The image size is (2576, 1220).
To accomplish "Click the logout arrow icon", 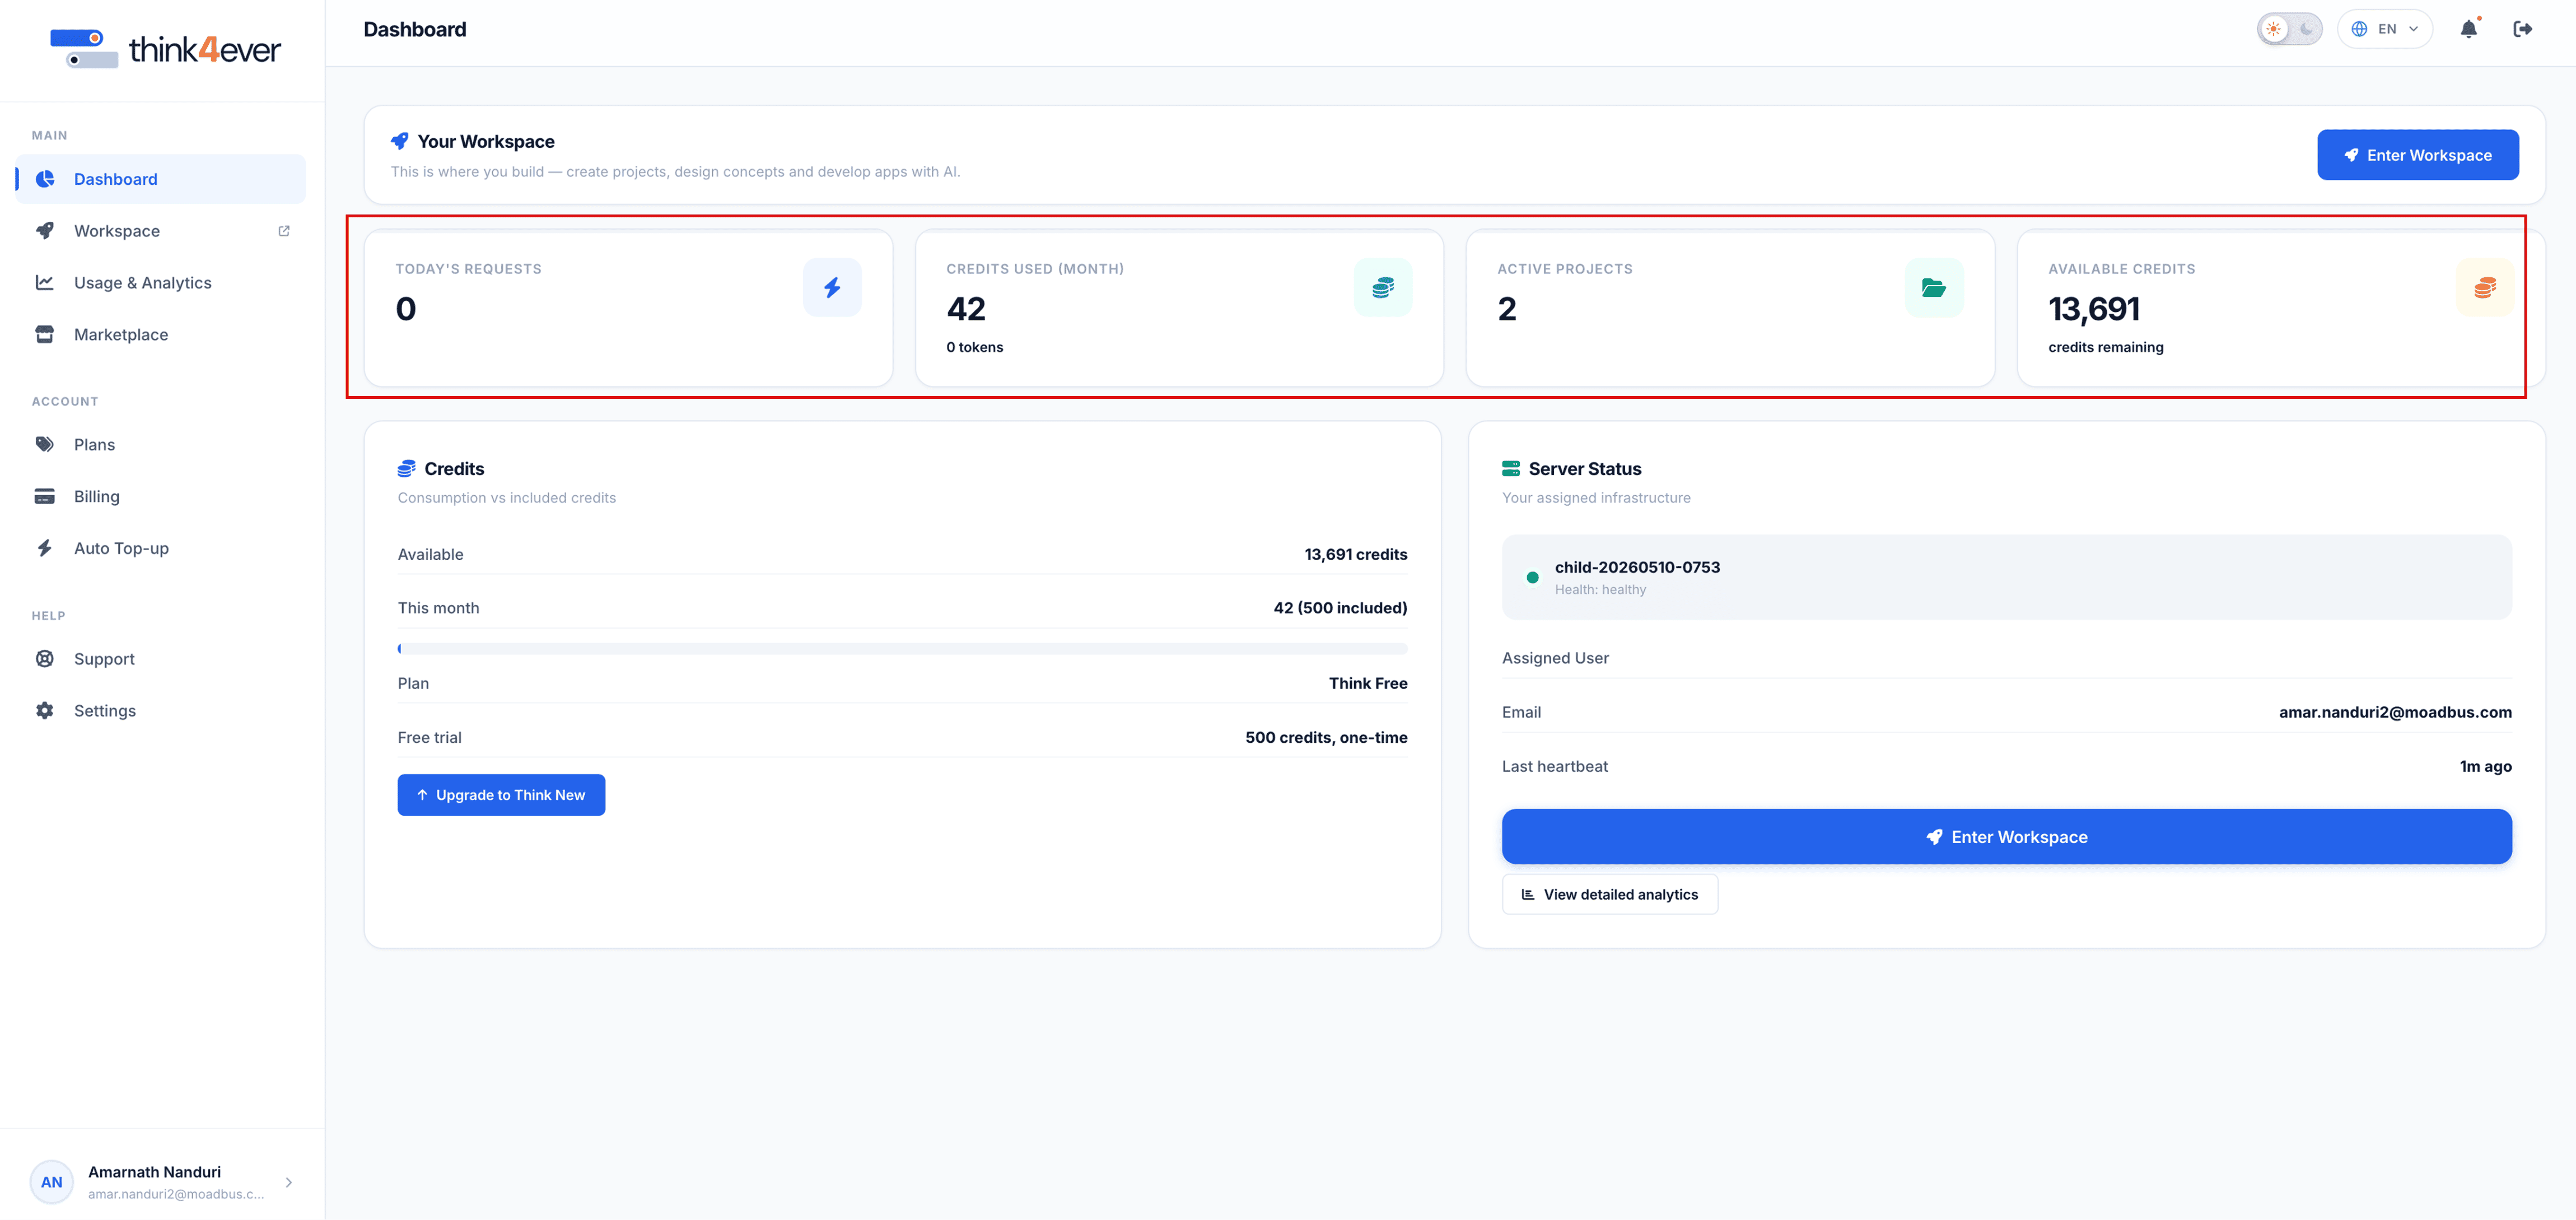I will pos(2522,29).
